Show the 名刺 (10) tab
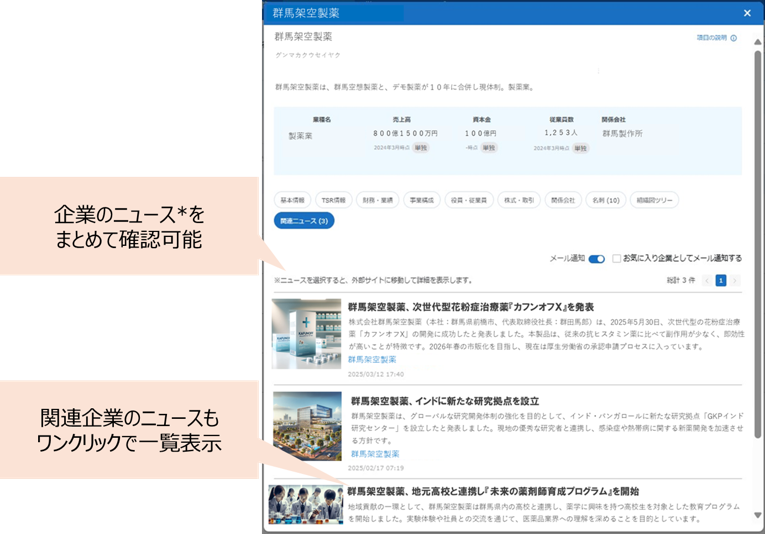The image size is (765, 534). 604,200
